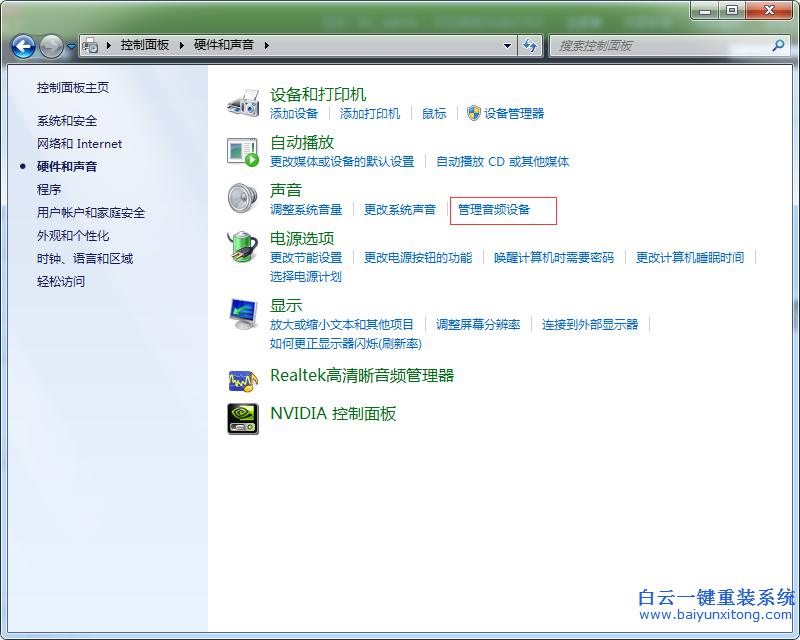Open 声音 settings via the speaker icon
Screen dimensions: 800x640
pos(240,198)
